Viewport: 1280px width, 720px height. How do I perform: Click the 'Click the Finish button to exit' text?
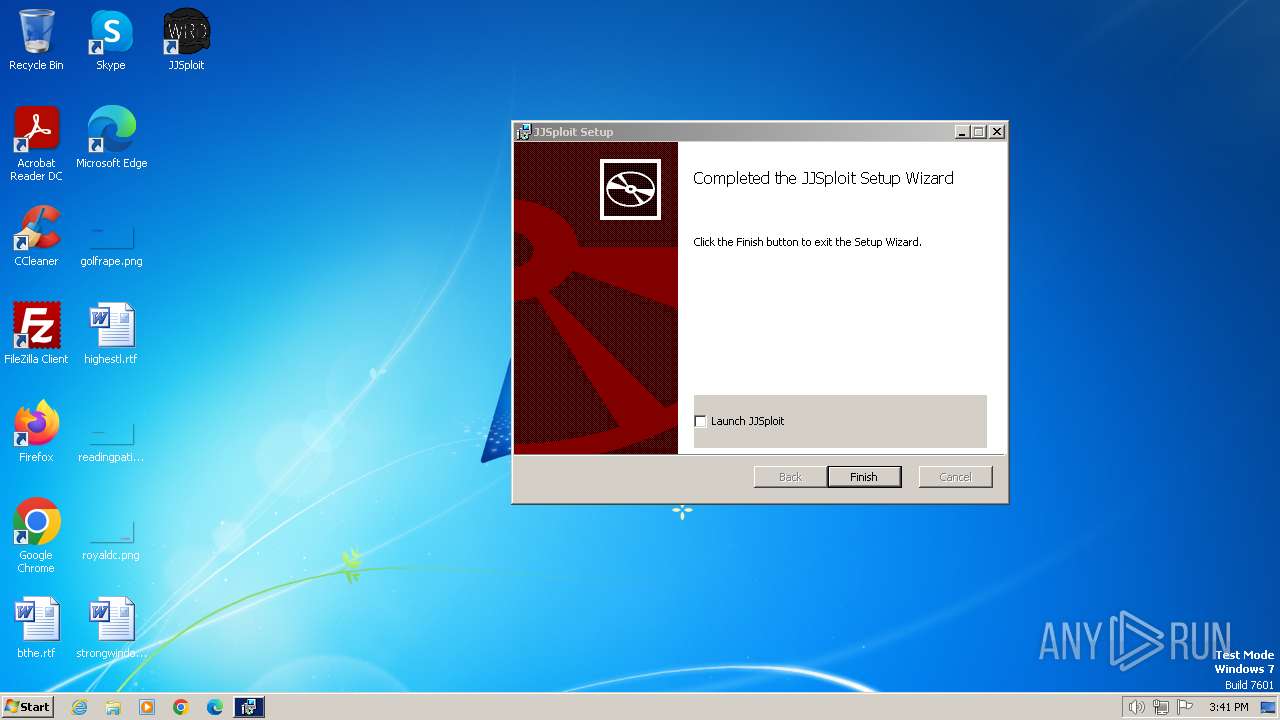click(807, 242)
